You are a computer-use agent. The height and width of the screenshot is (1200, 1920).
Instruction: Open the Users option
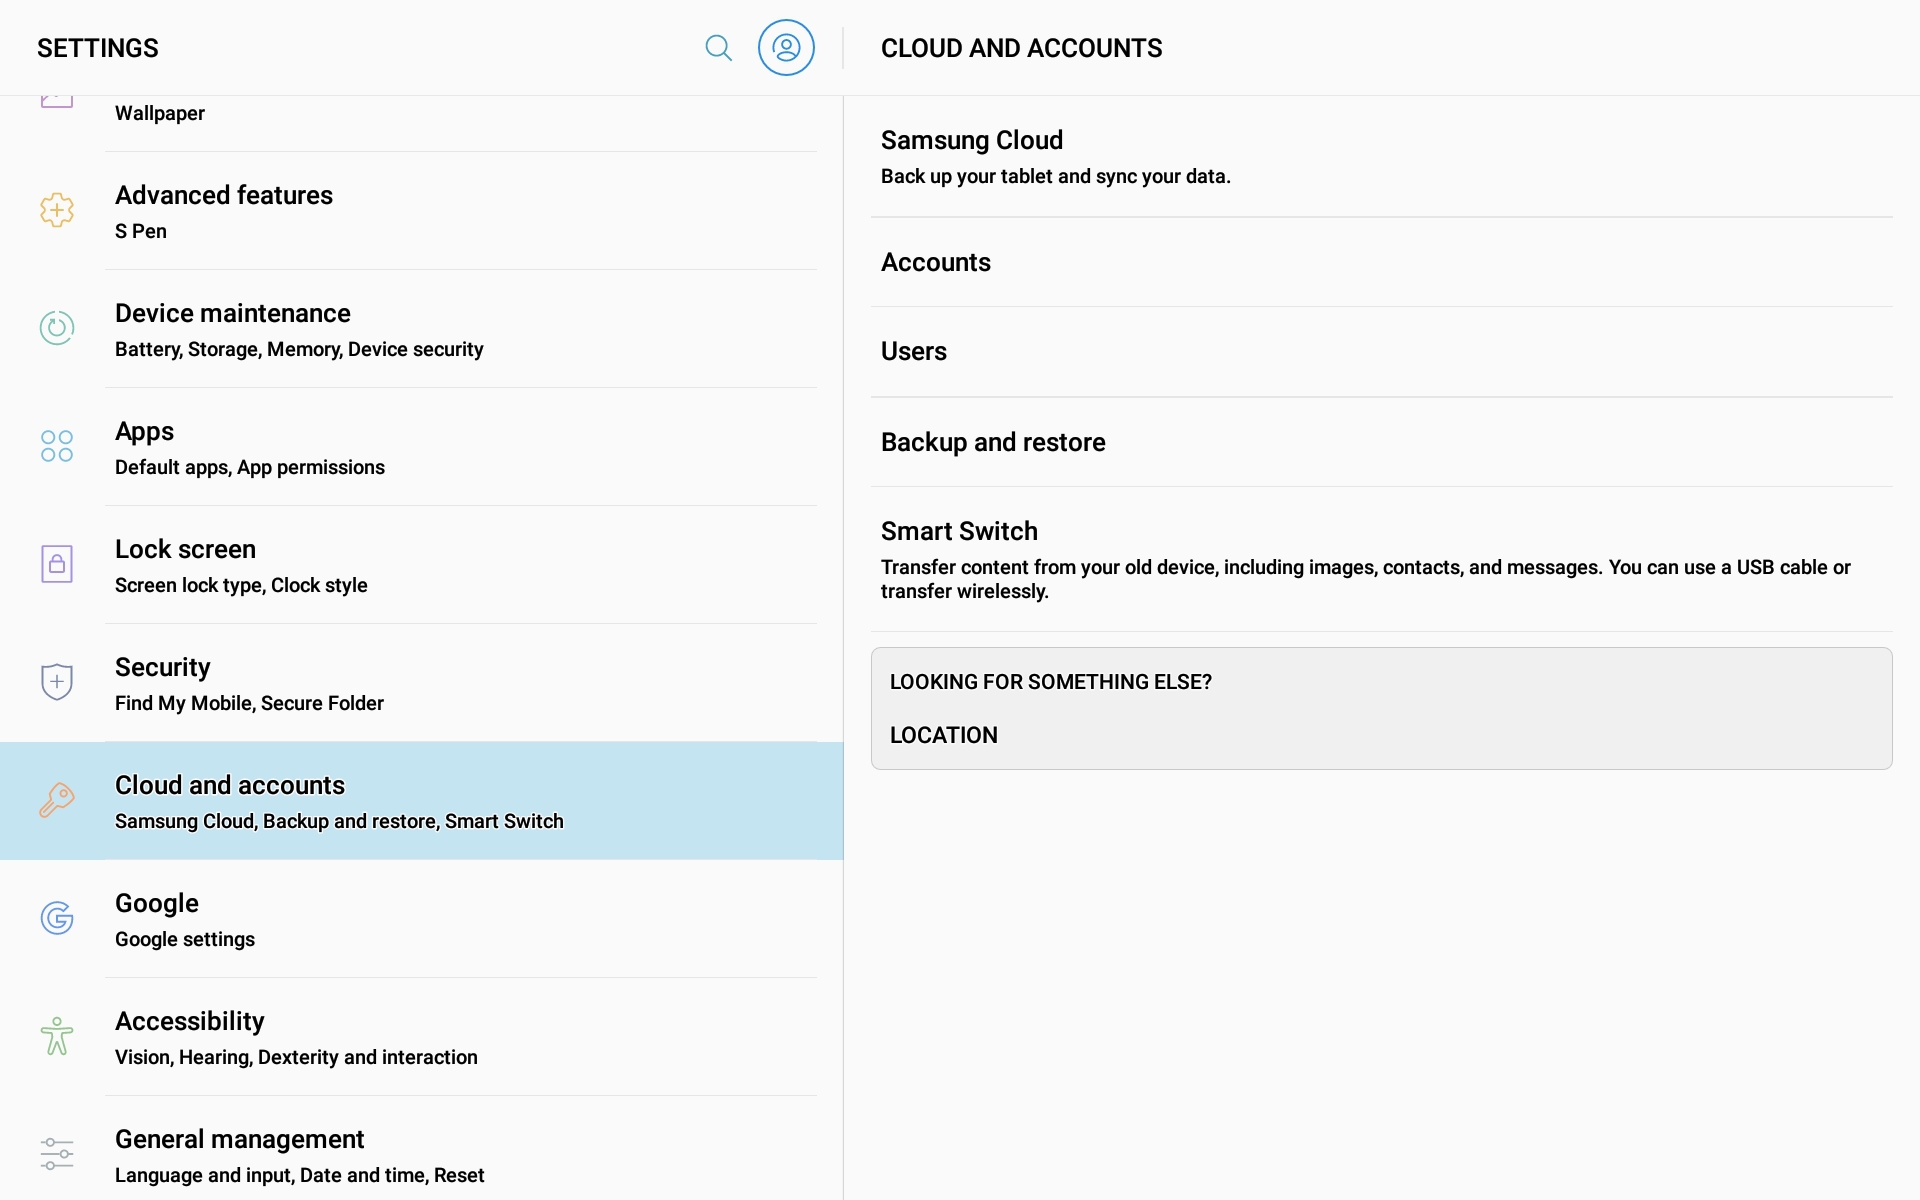pyautogui.click(x=1381, y=352)
